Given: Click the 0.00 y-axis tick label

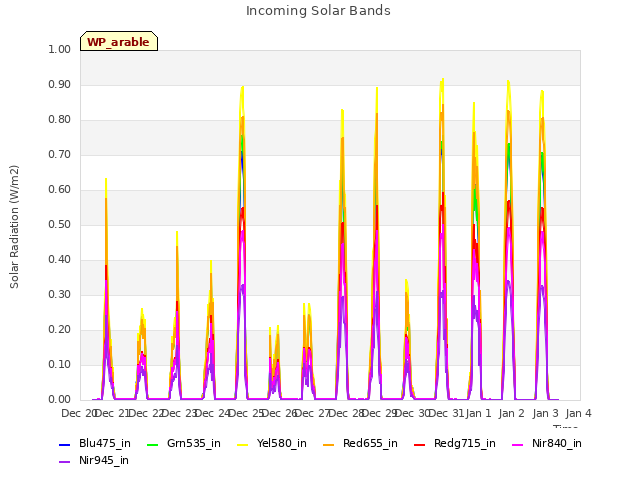Looking at the screenshot, I should pos(59,400).
